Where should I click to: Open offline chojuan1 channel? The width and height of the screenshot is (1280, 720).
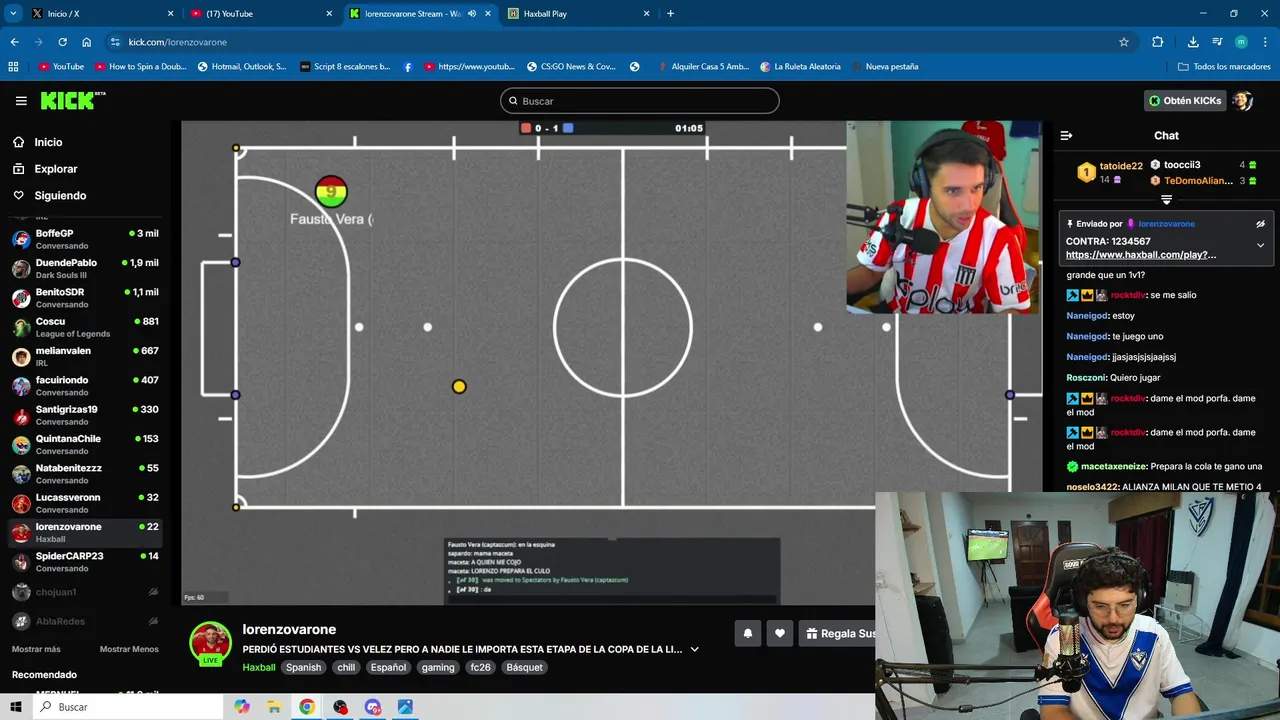85,592
